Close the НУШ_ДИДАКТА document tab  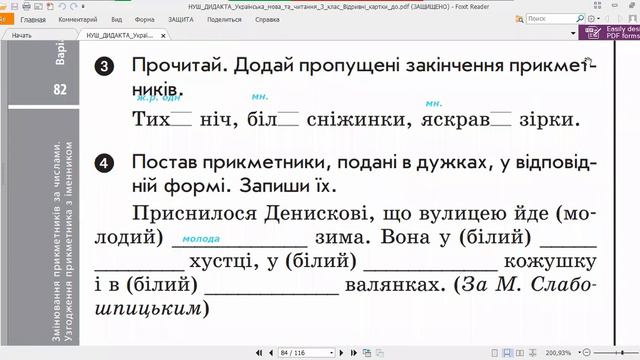coord(163,36)
